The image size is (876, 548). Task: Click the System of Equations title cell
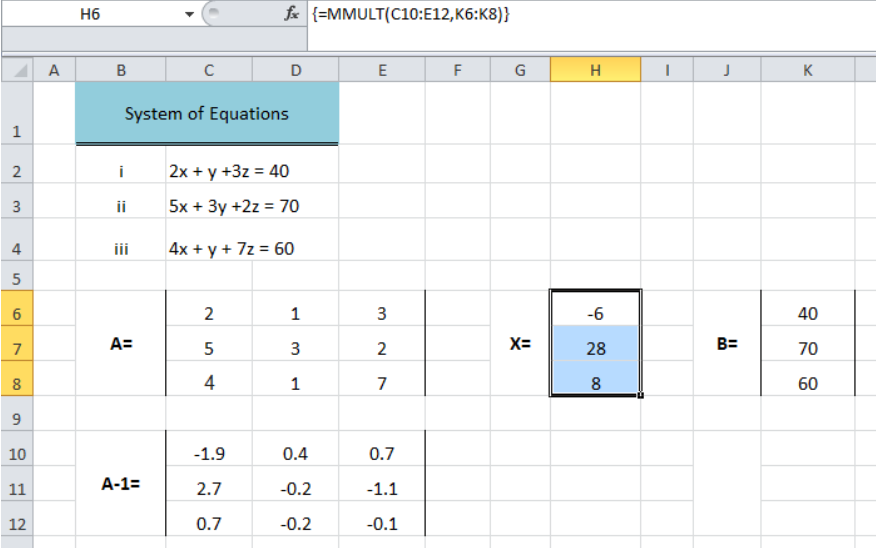[x=207, y=113]
